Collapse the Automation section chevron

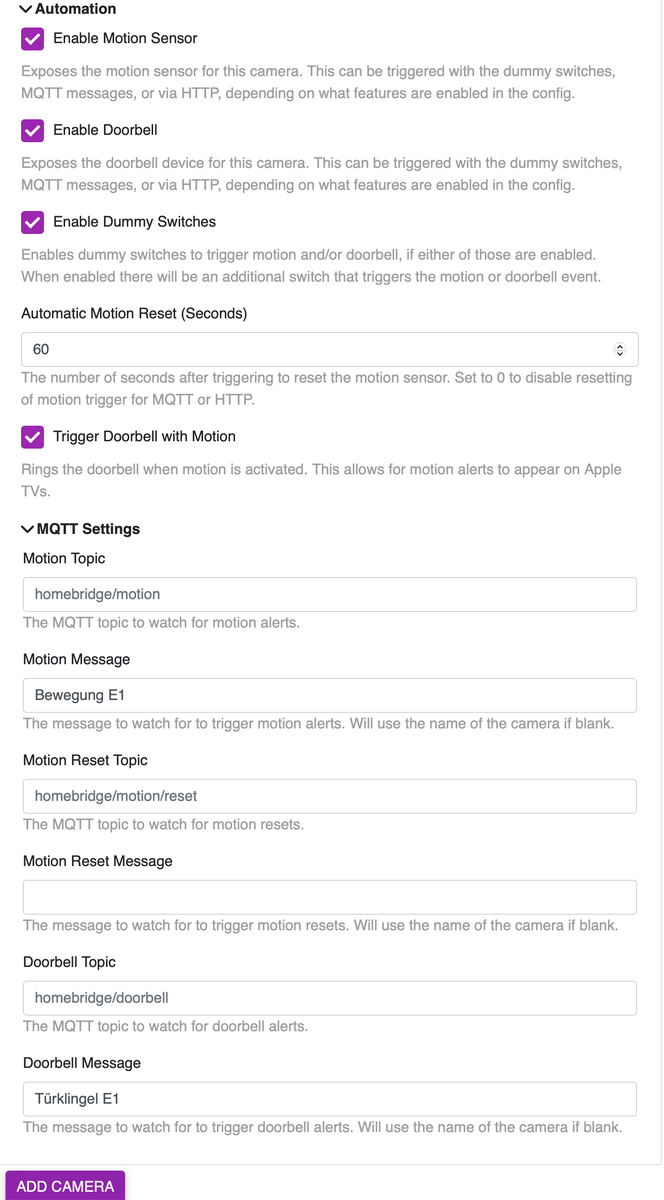pyautogui.click(x=27, y=9)
